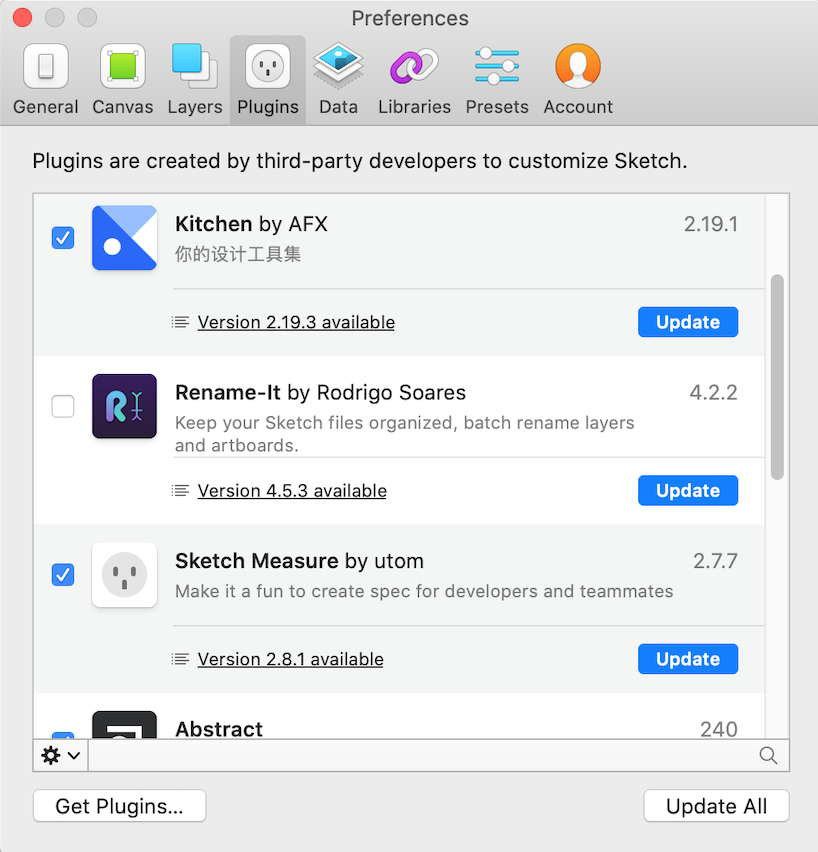This screenshot has height=852, width=818.
Task: Click the Sketch Measure plugin icon
Action: coord(124,575)
